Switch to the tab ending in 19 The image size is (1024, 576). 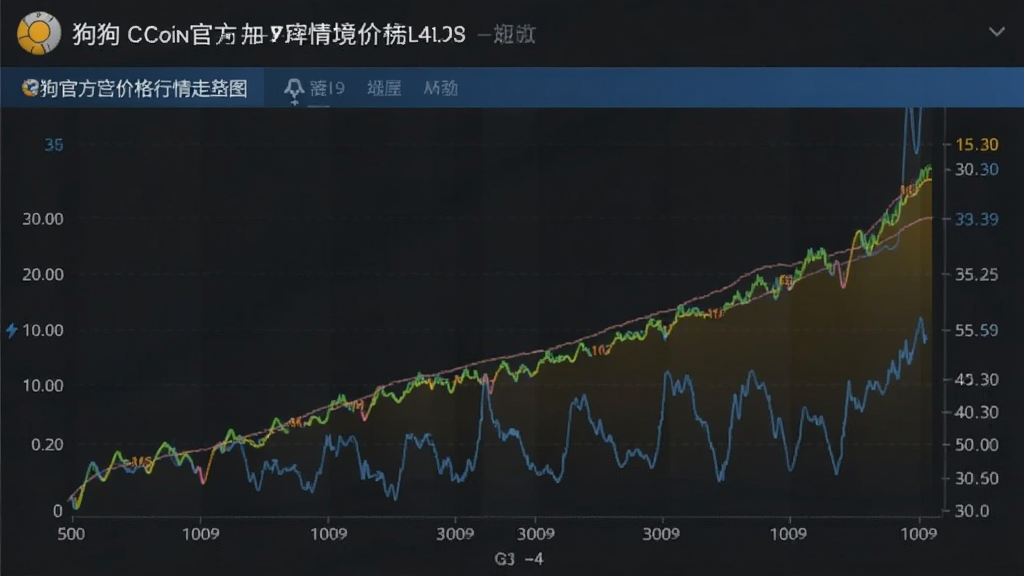pyautogui.click(x=327, y=88)
